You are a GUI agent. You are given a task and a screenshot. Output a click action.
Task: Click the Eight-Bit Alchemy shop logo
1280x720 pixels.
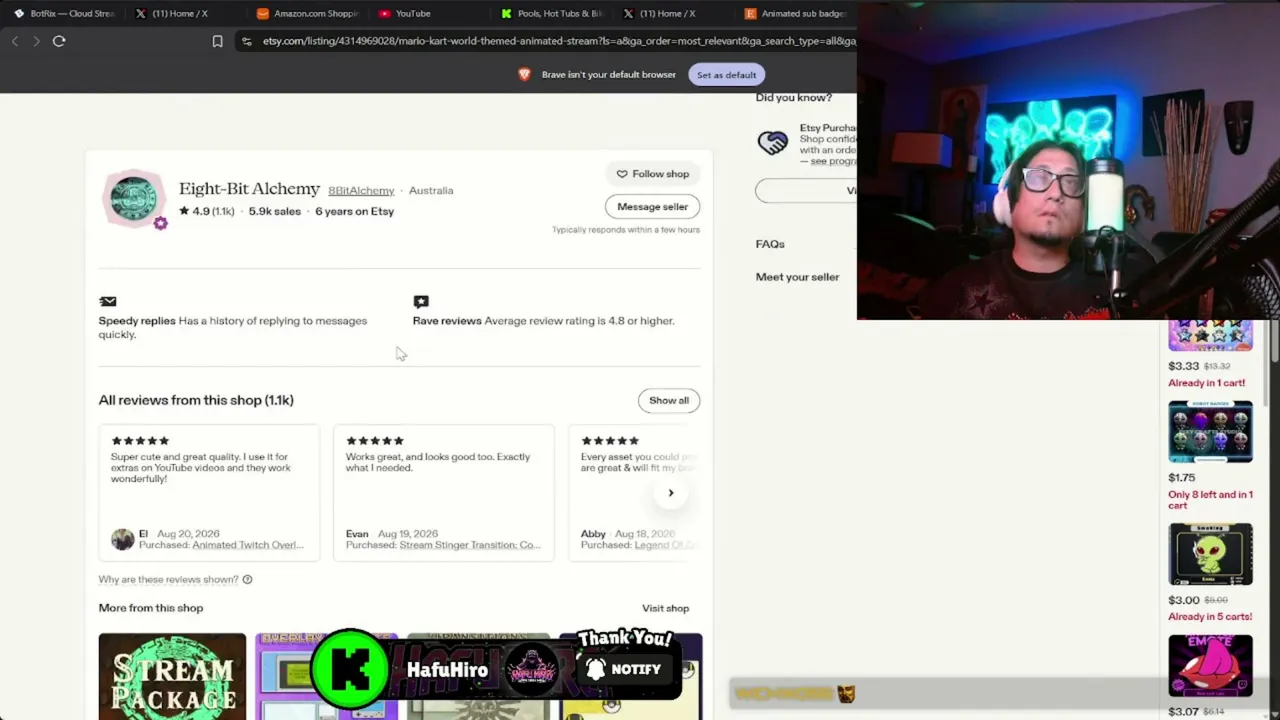point(133,198)
